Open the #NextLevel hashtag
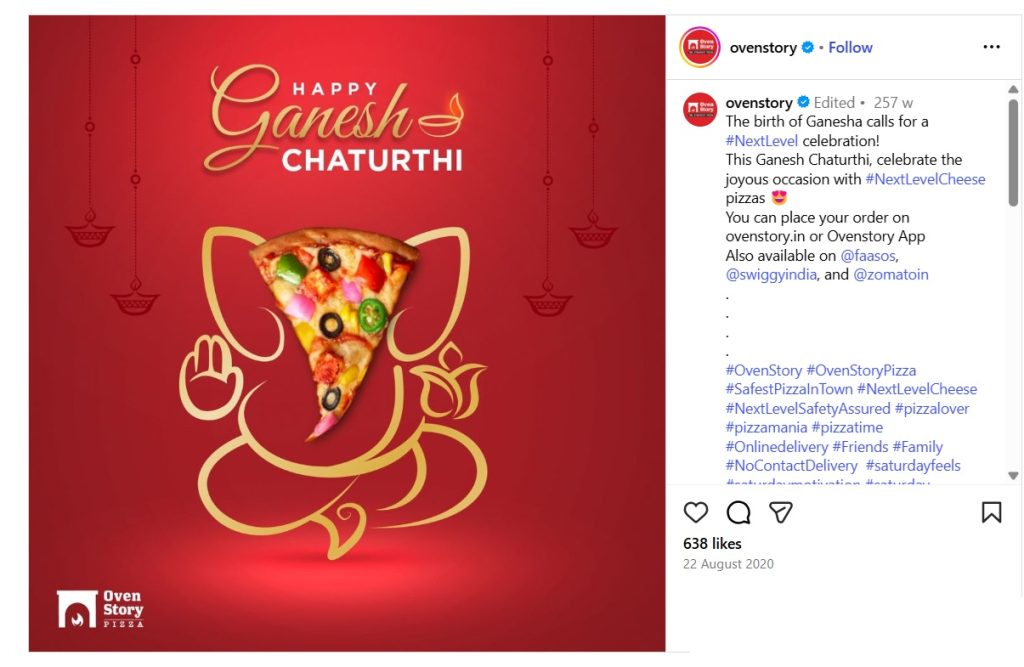 [761, 140]
